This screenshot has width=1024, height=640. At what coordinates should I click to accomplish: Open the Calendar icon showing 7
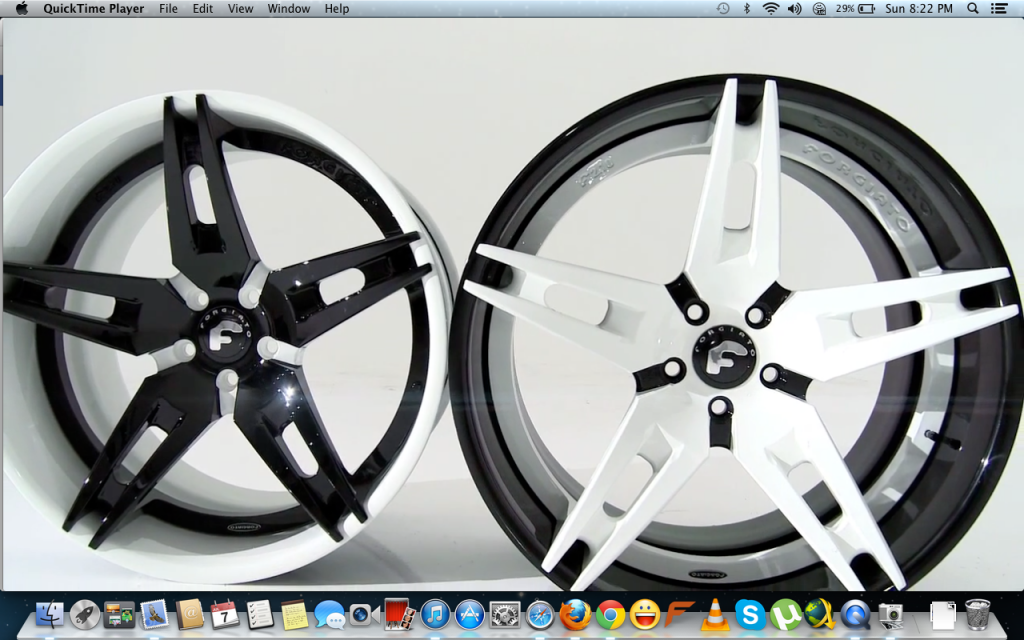coord(225,615)
